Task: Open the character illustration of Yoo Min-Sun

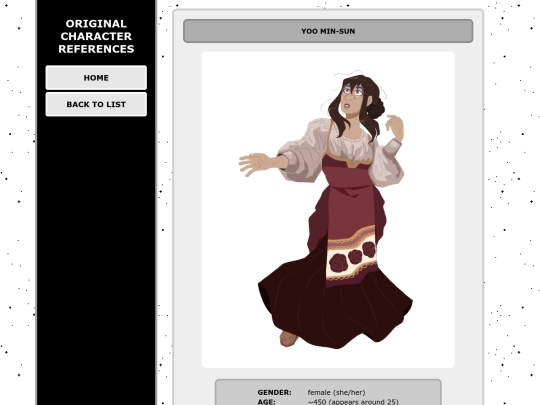Action: tap(328, 209)
